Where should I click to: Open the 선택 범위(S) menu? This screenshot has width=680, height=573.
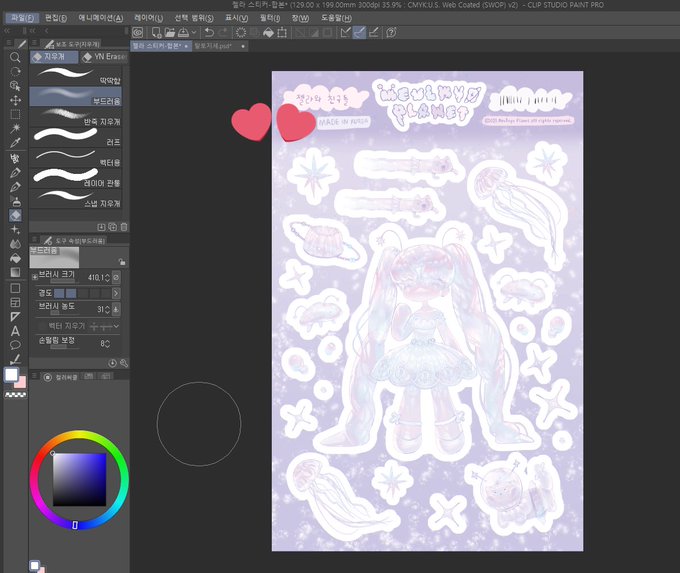click(x=194, y=18)
